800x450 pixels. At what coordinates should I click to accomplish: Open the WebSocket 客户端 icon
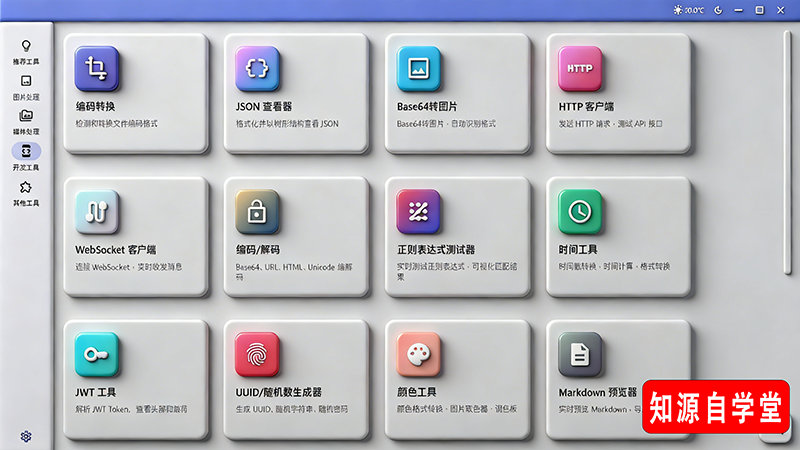pyautogui.click(x=96, y=212)
